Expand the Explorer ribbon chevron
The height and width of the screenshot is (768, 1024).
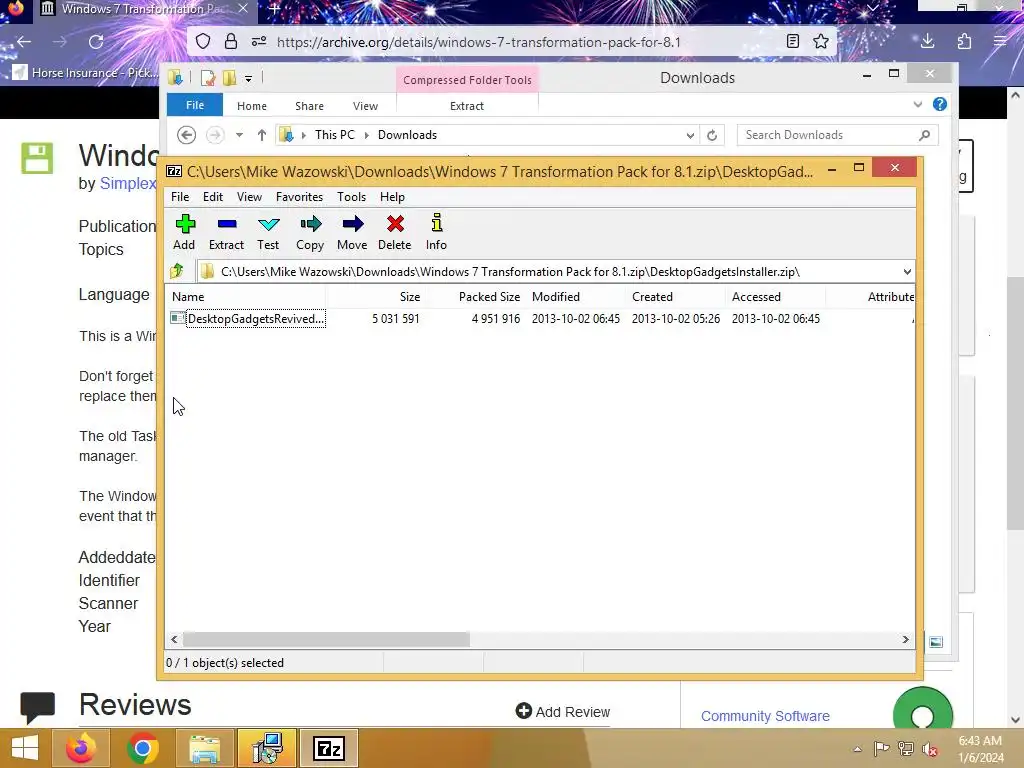coord(918,104)
